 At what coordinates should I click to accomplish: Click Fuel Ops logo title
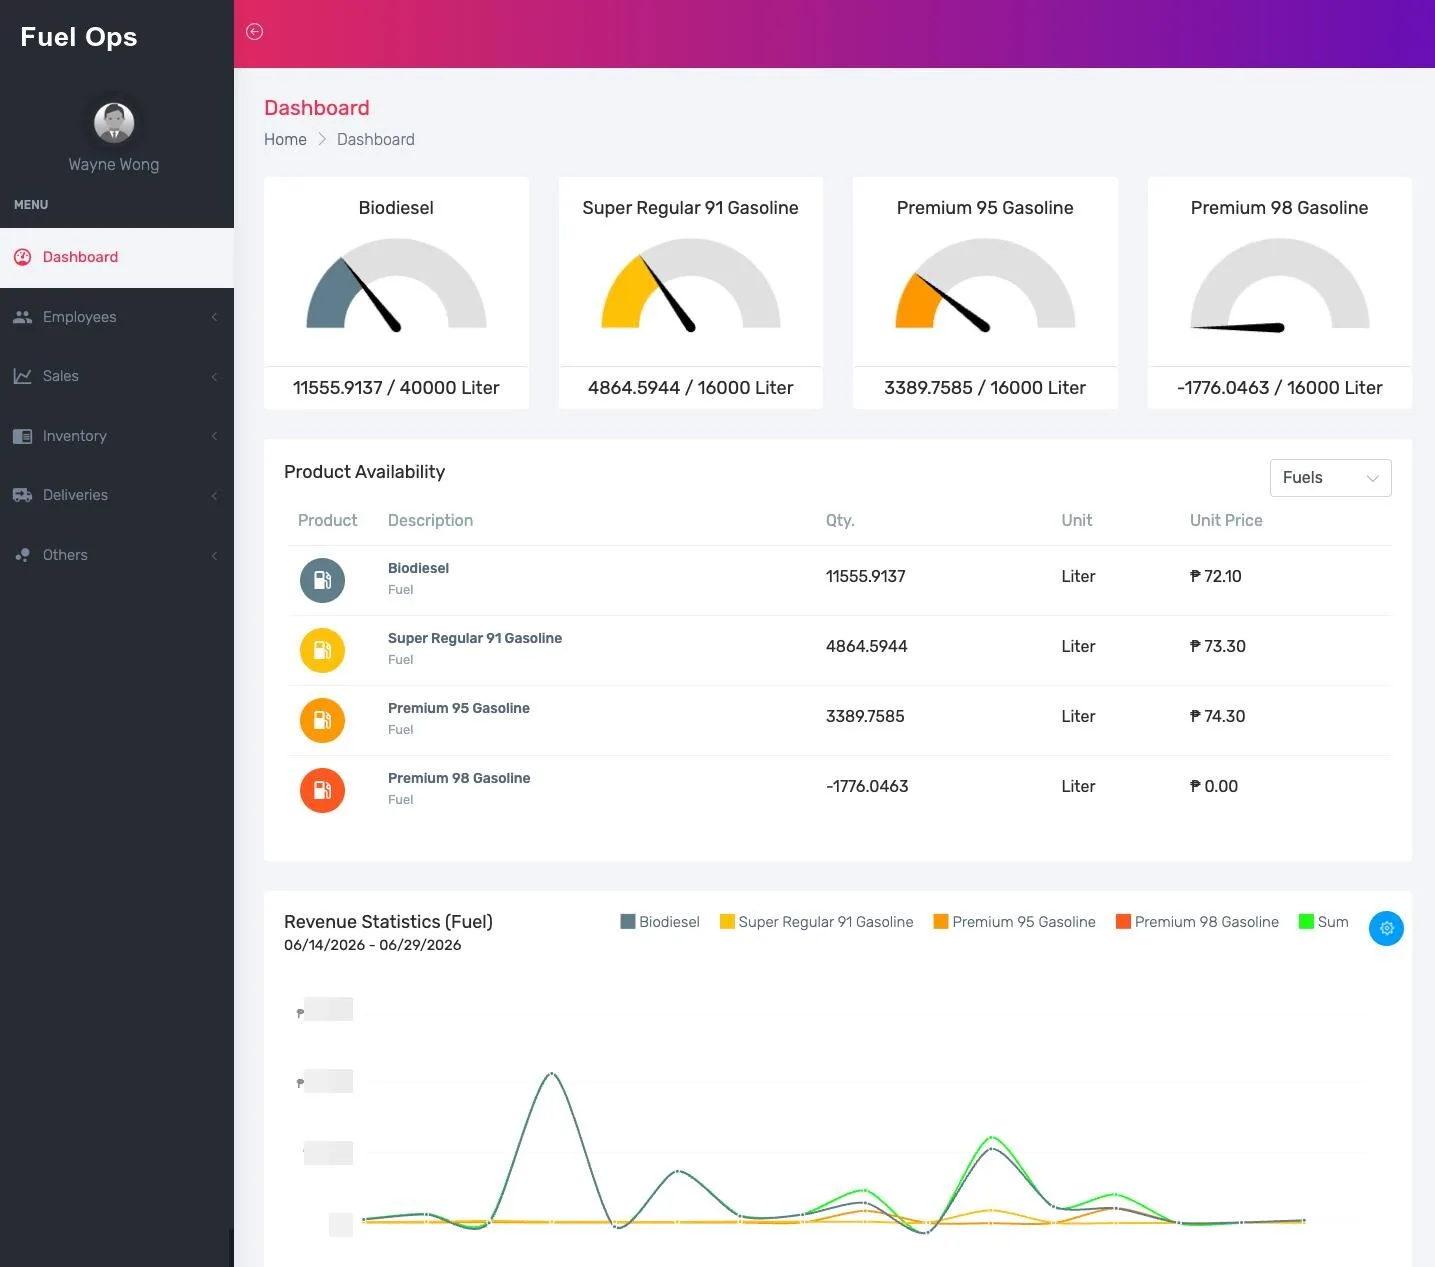(x=79, y=37)
